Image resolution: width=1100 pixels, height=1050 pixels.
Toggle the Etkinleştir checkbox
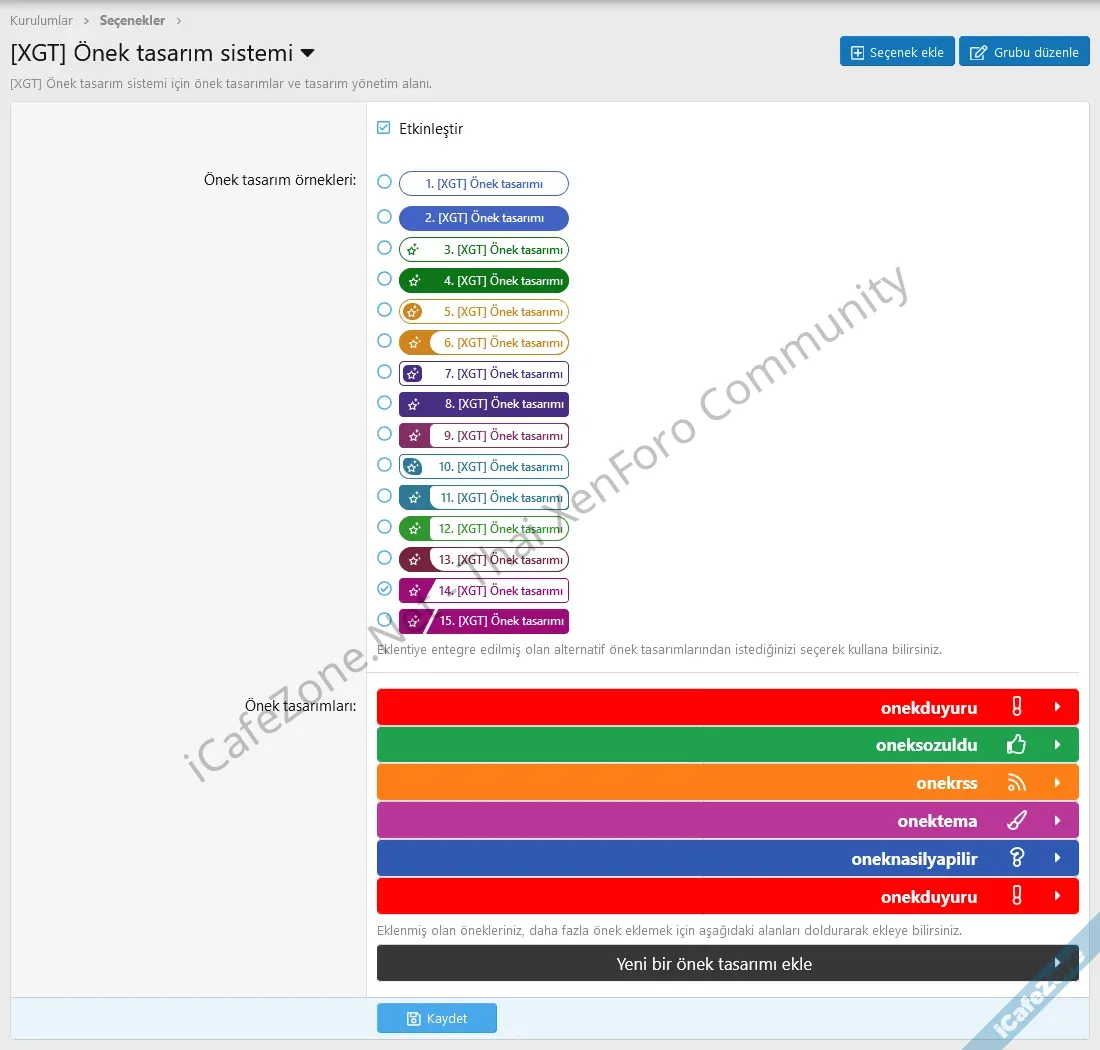tap(384, 128)
